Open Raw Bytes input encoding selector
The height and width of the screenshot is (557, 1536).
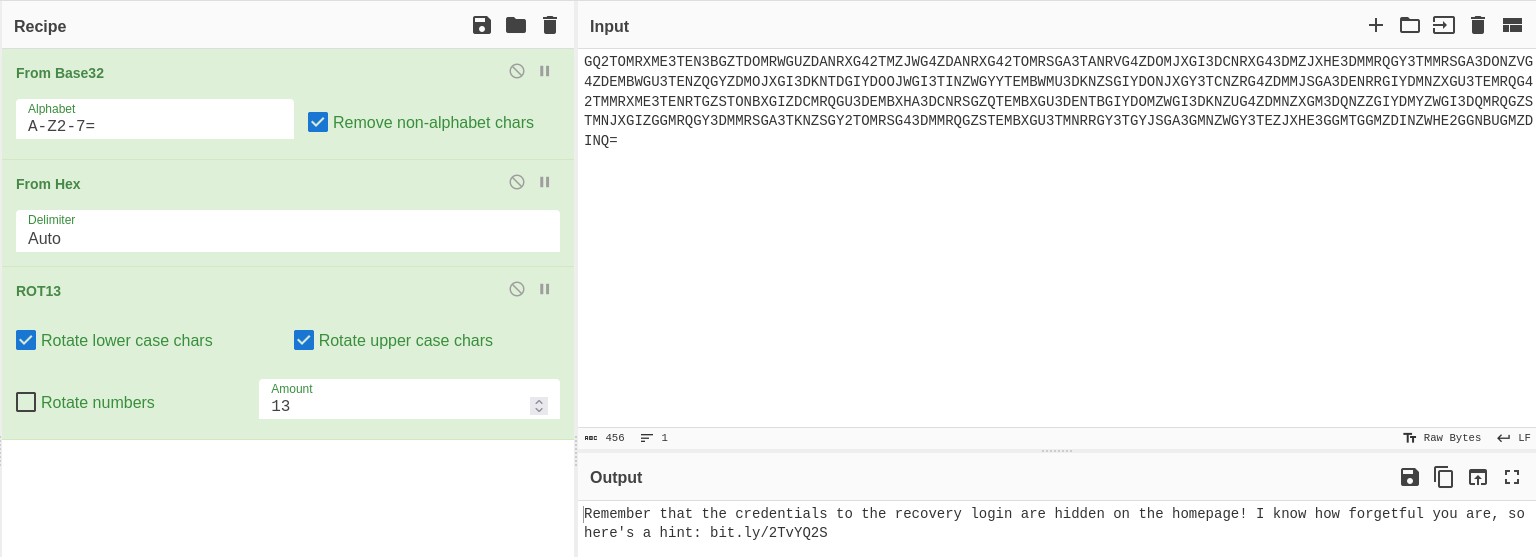(1442, 438)
